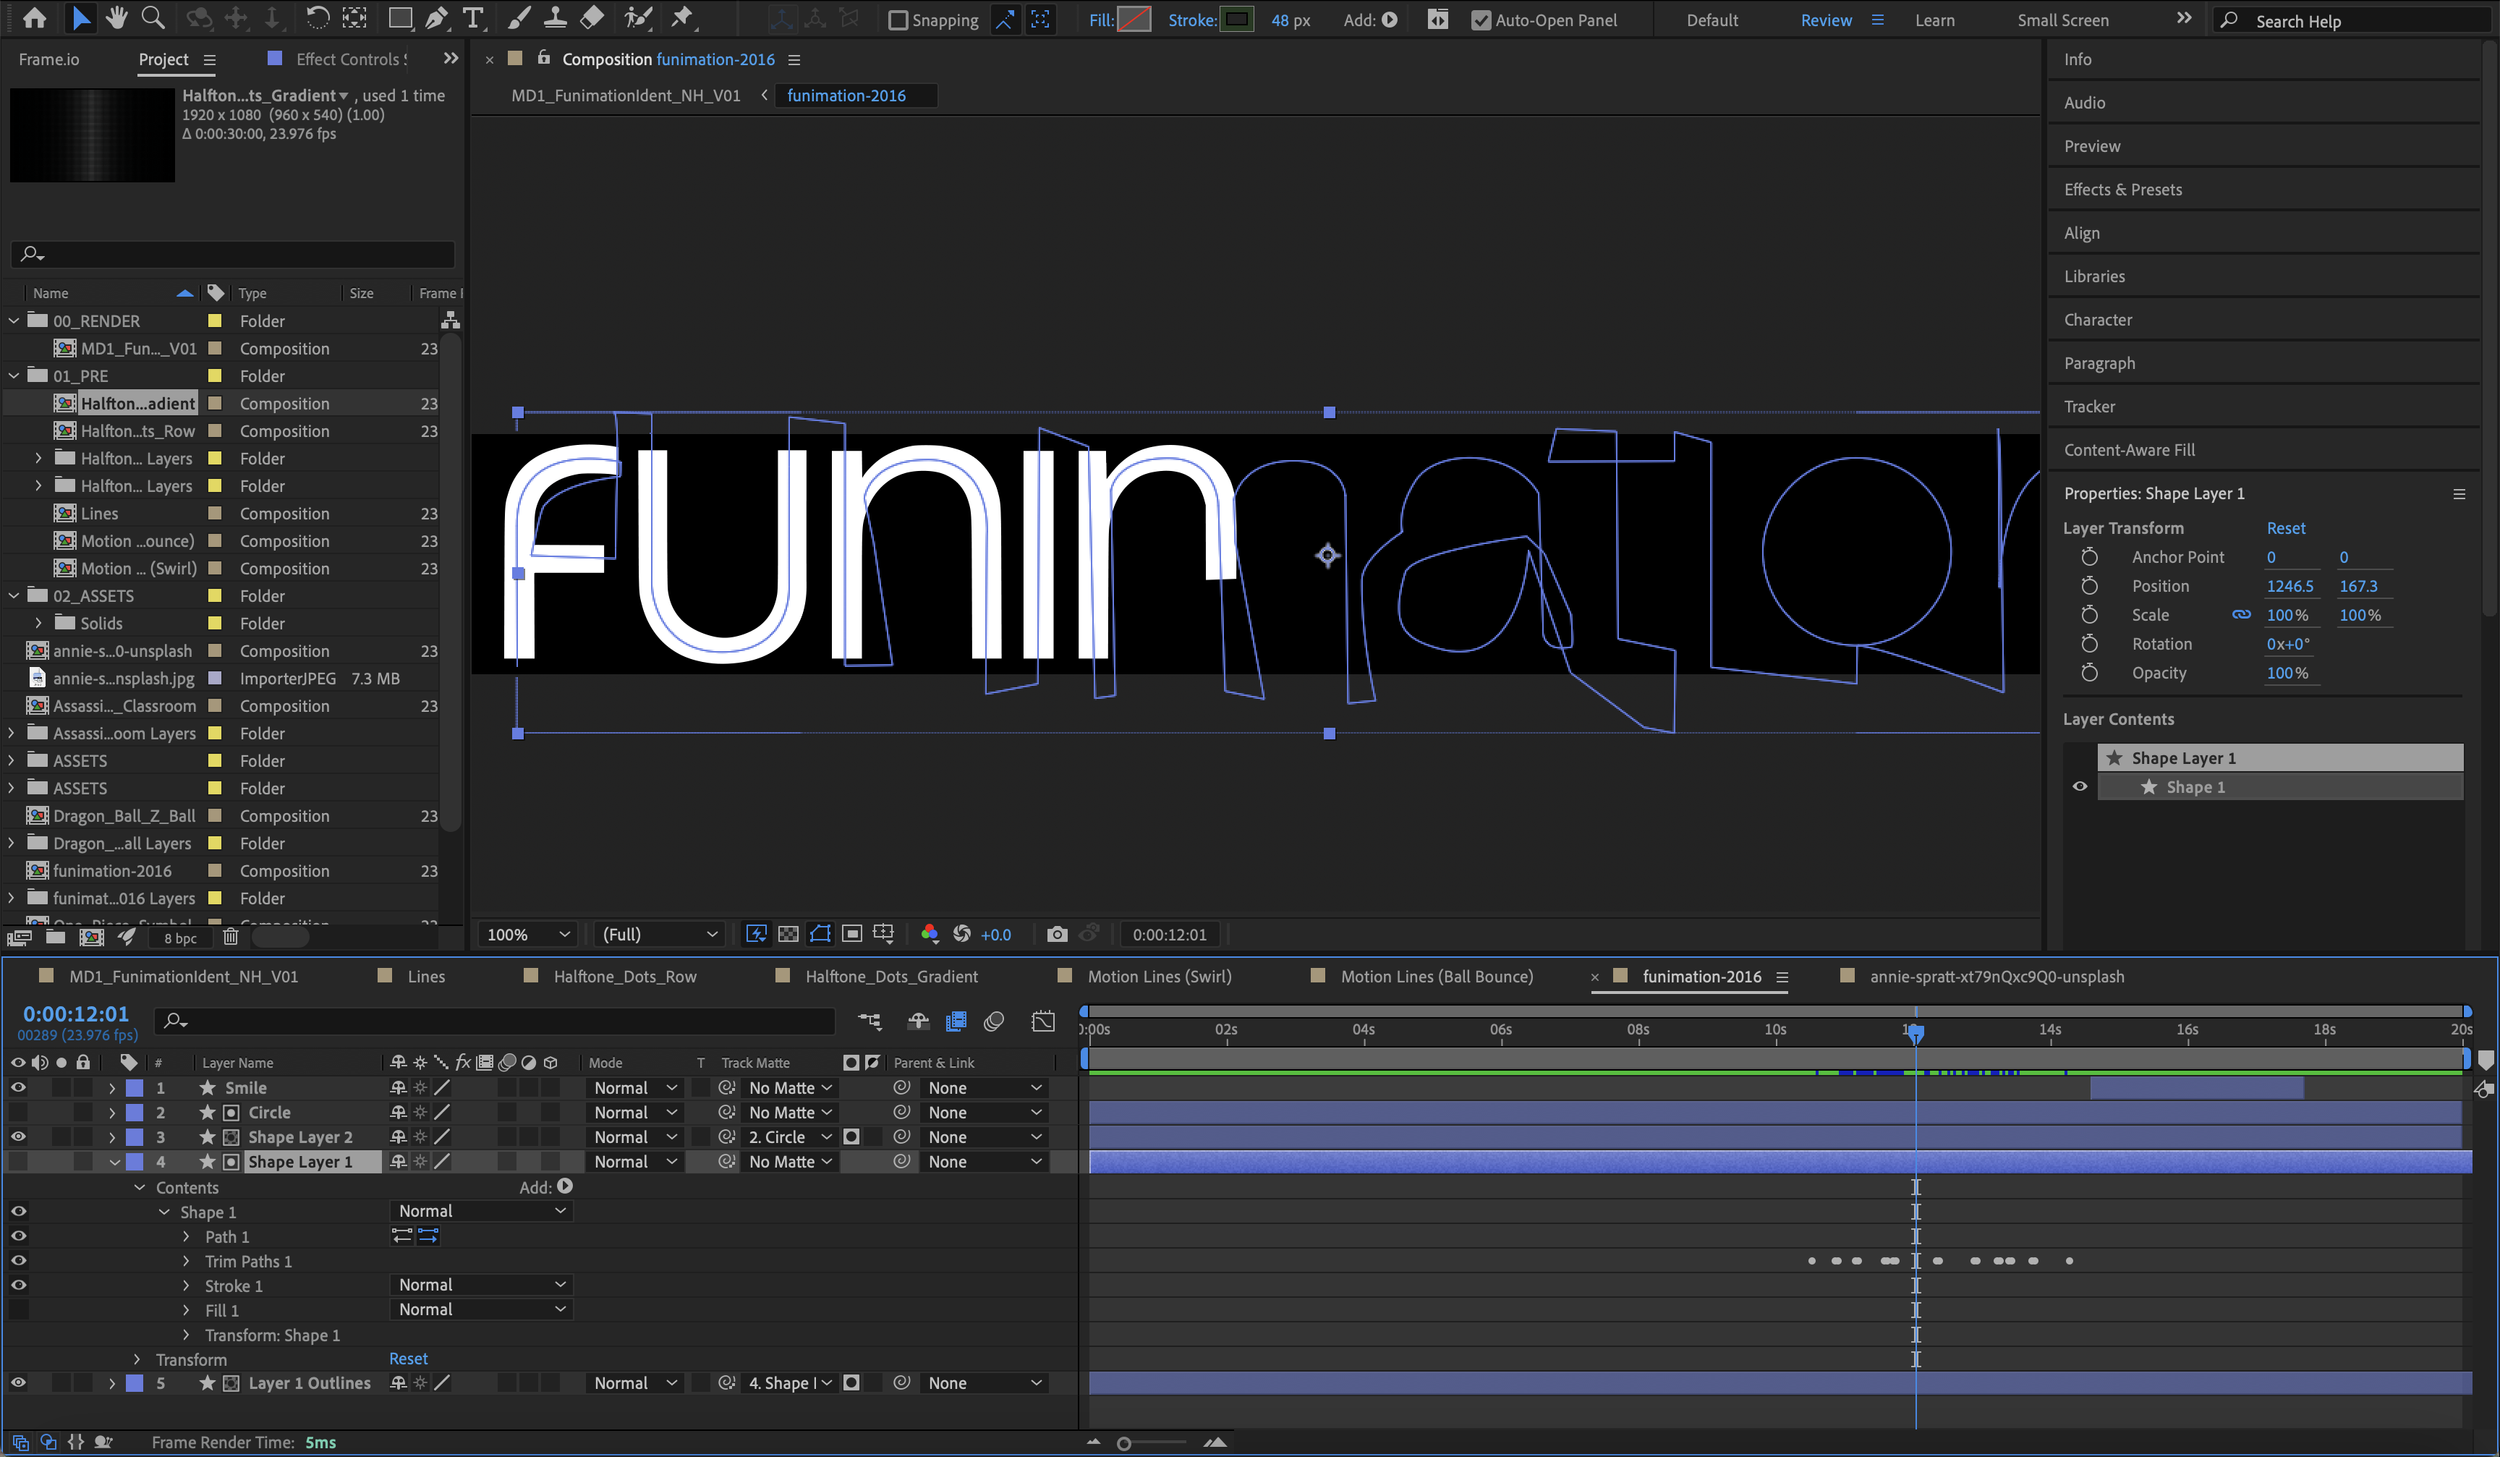Image resolution: width=2500 pixels, height=1457 pixels.
Task: Select the Zoom magnifier tool
Action: (x=153, y=18)
